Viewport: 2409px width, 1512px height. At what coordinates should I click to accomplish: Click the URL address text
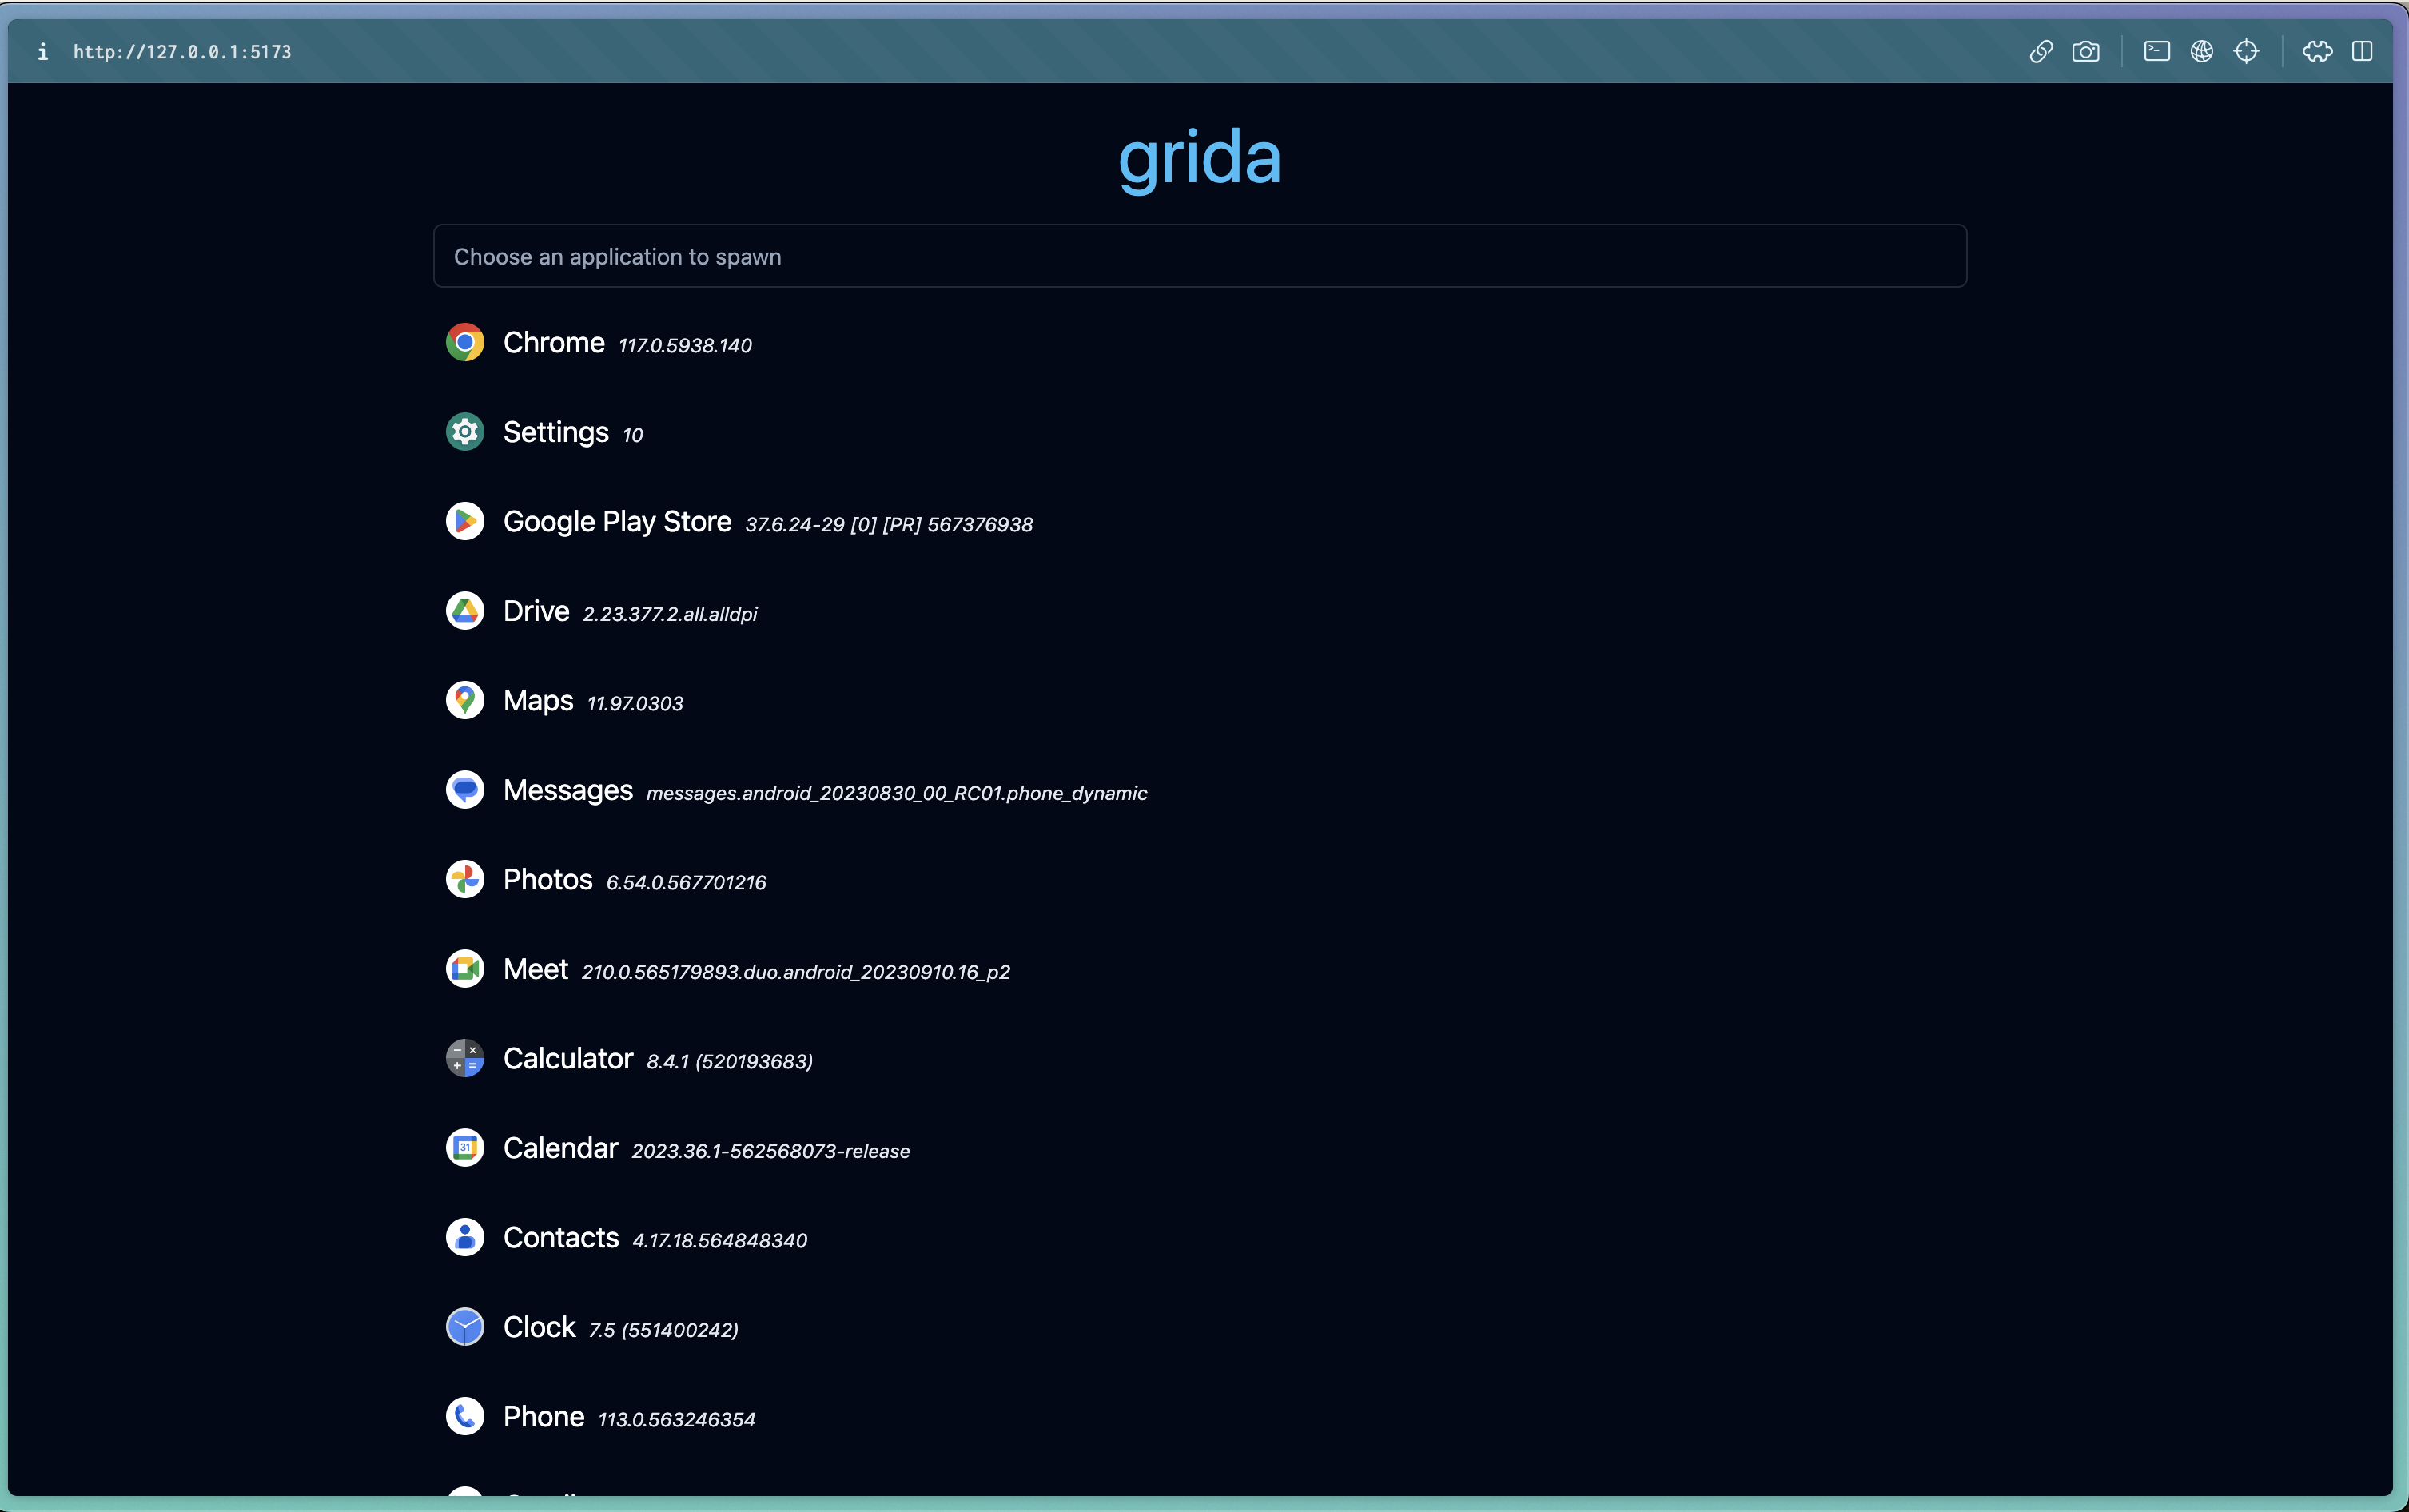182,52
